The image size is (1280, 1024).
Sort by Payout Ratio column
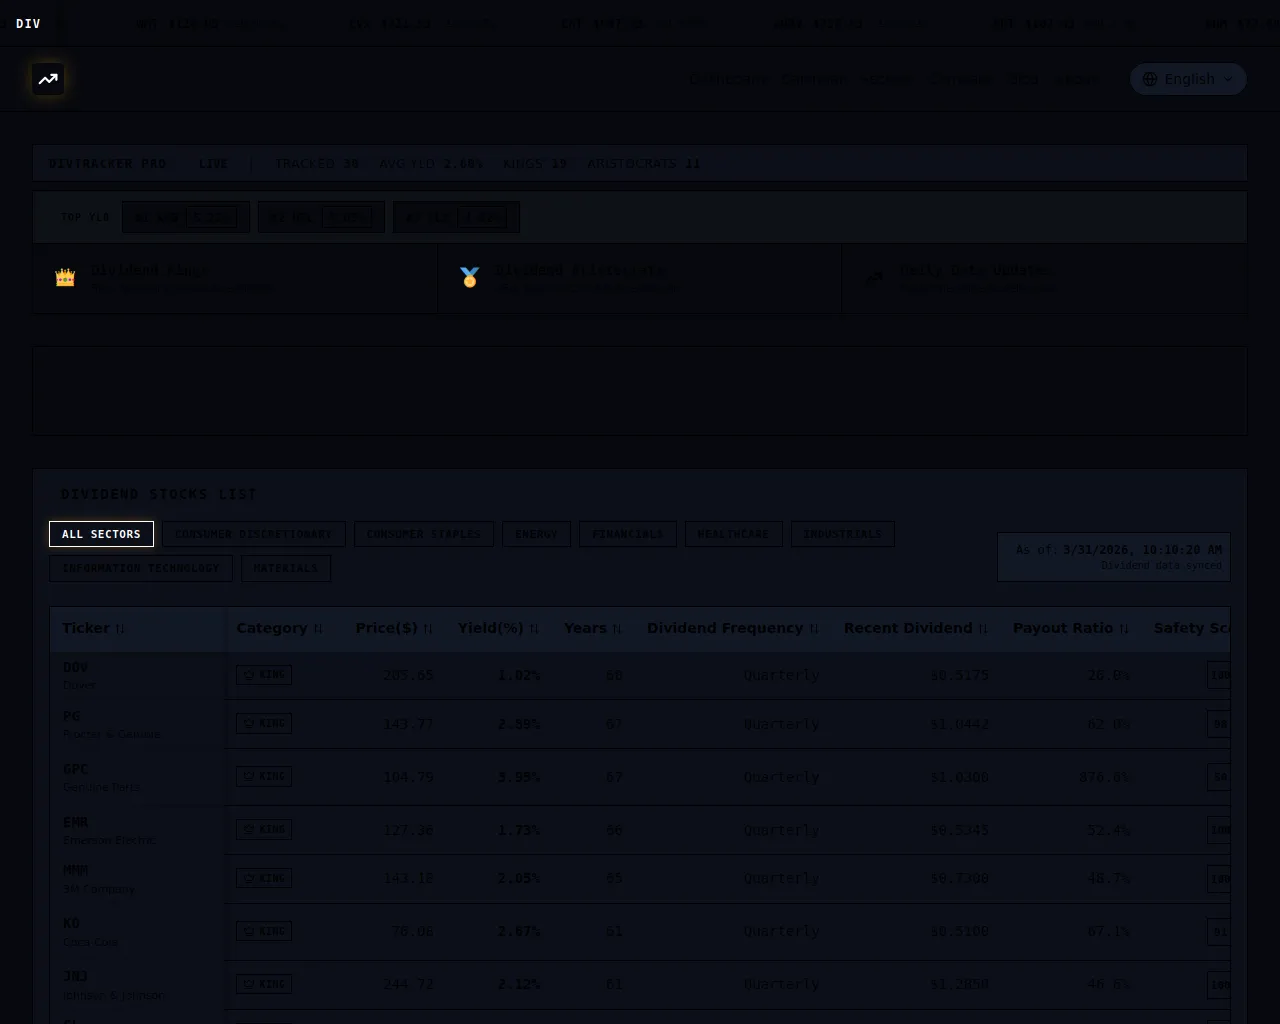tap(1124, 629)
